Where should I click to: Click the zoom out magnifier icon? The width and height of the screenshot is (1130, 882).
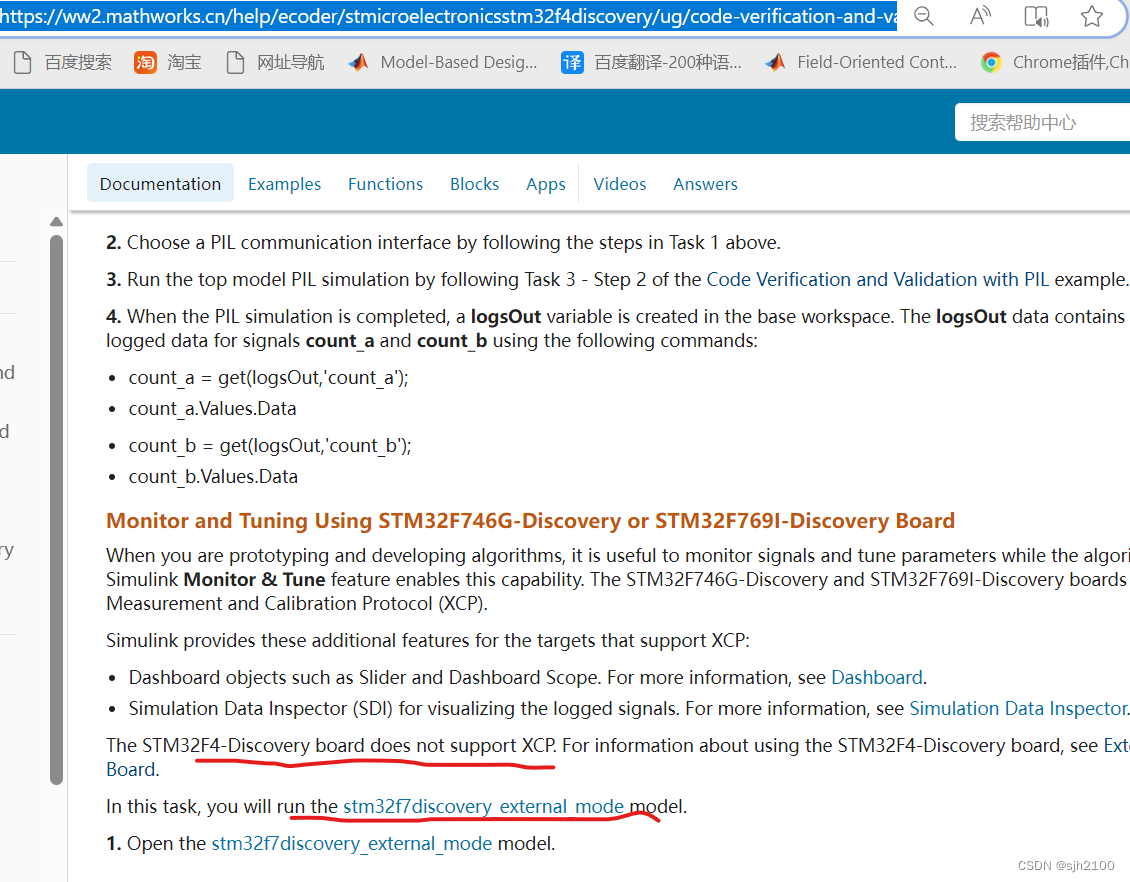924,16
